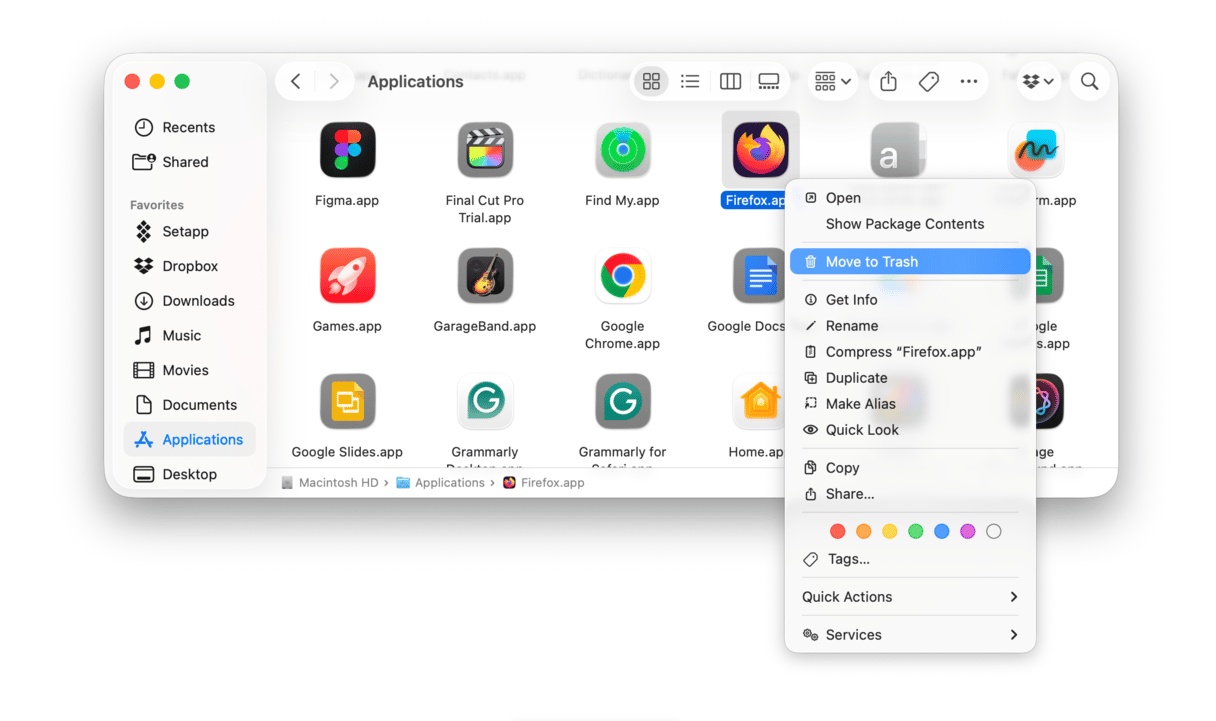The image size is (1216, 721).
Task: Switch to list view
Action: [x=690, y=82]
